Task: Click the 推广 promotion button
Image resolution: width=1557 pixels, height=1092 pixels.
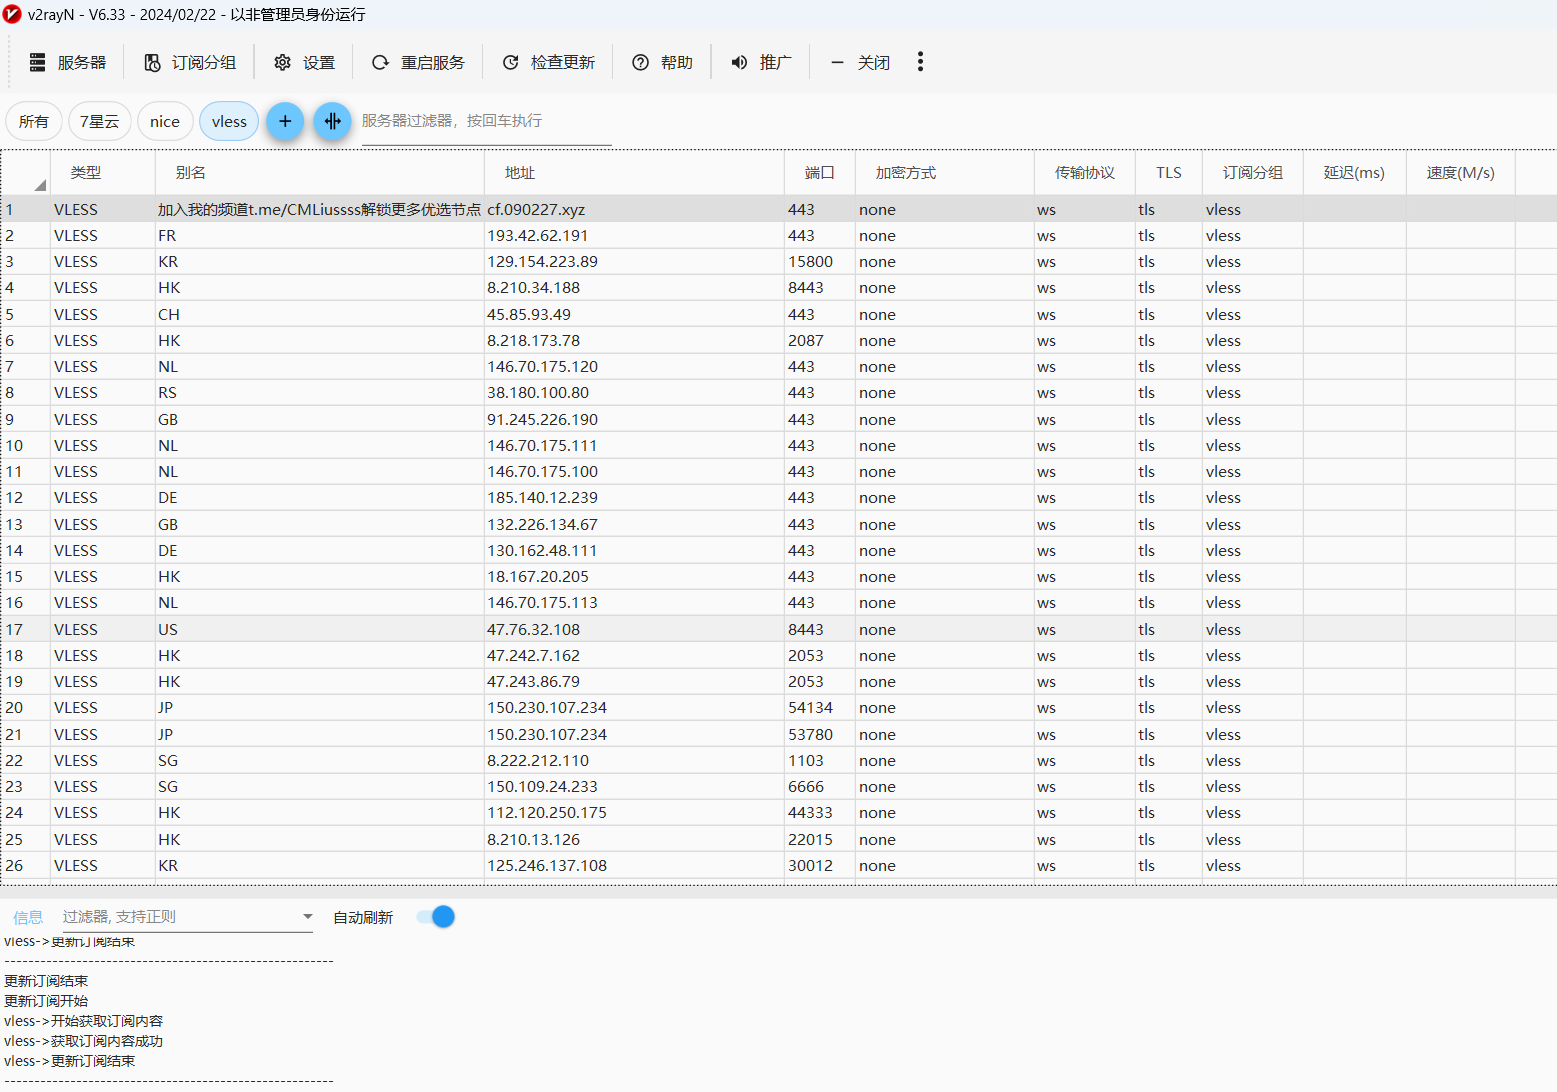Action: (761, 62)
